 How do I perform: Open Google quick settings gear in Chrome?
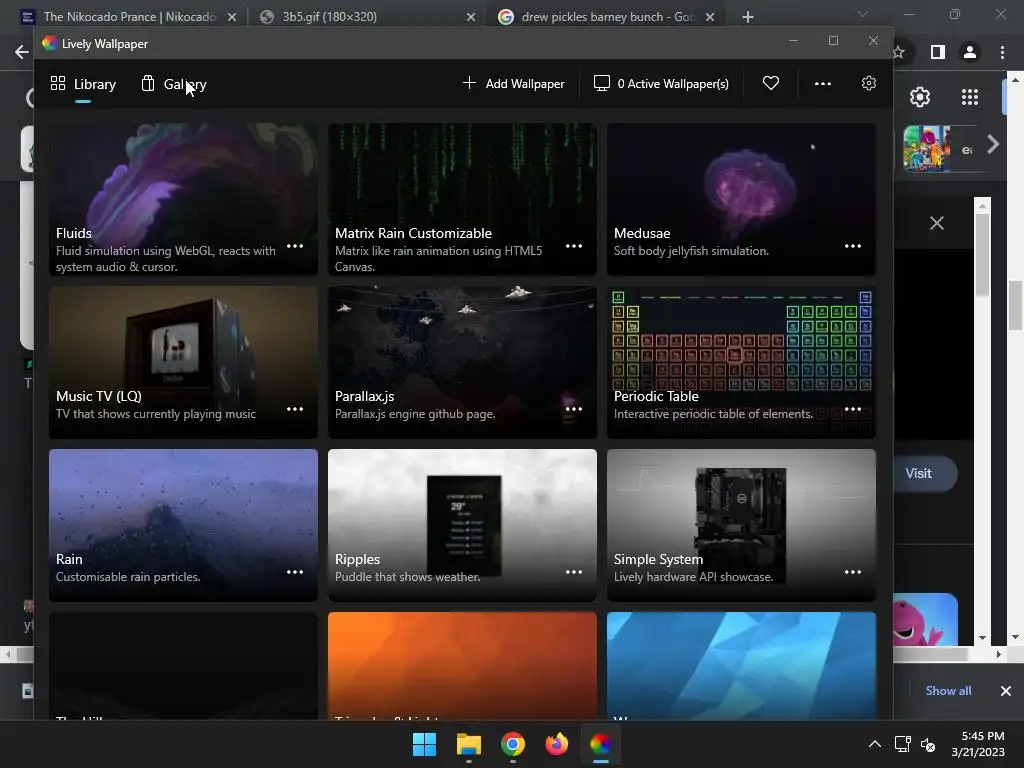[x=920, y=97]
